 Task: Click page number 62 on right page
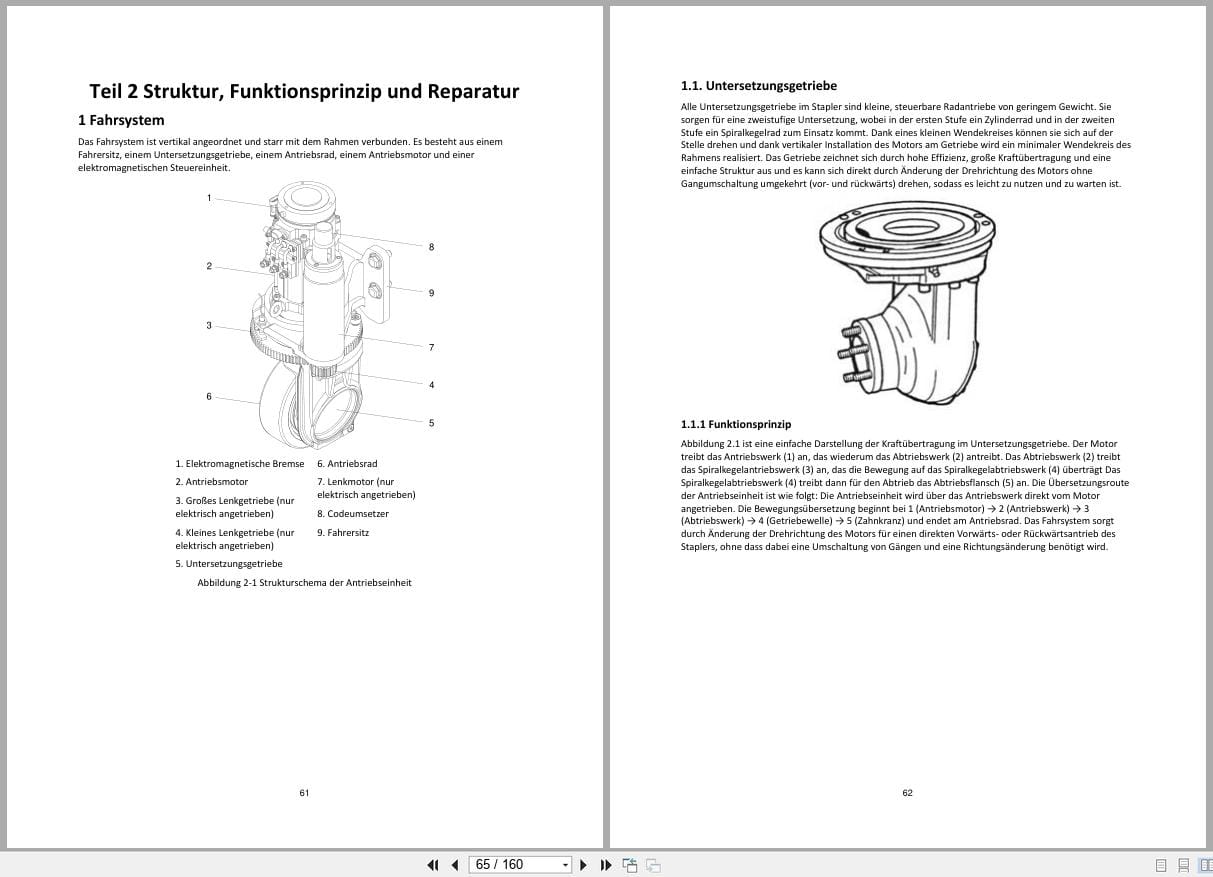click(907, 792)
